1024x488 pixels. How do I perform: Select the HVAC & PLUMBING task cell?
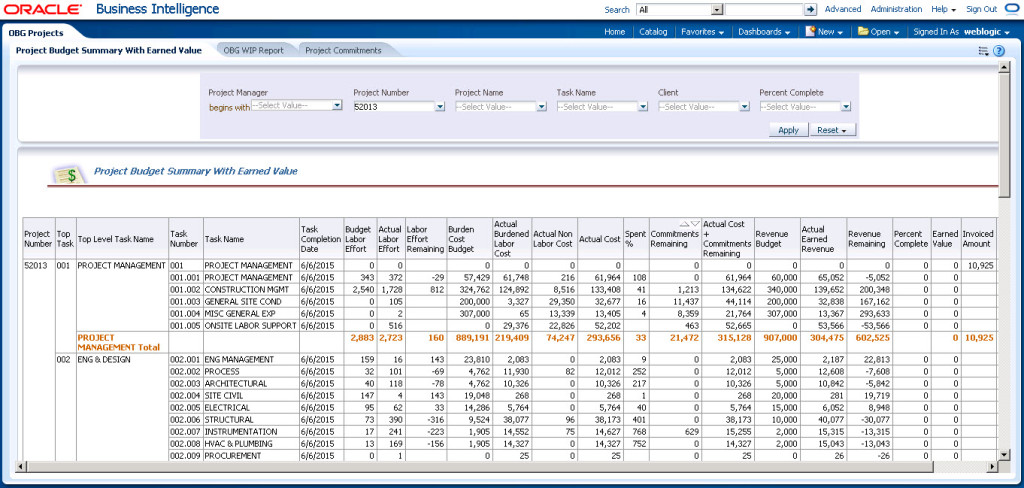[251, 444]
